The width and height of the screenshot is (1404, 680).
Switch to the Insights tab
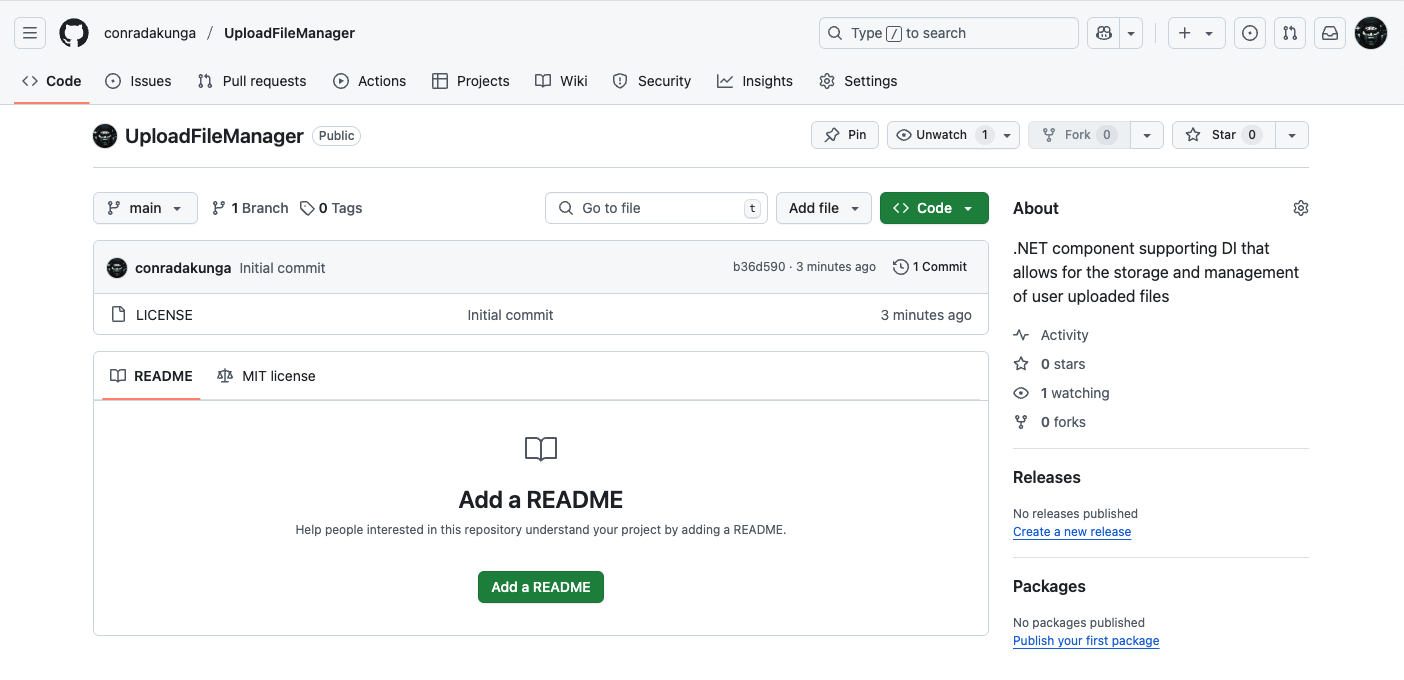click(755, 81)
